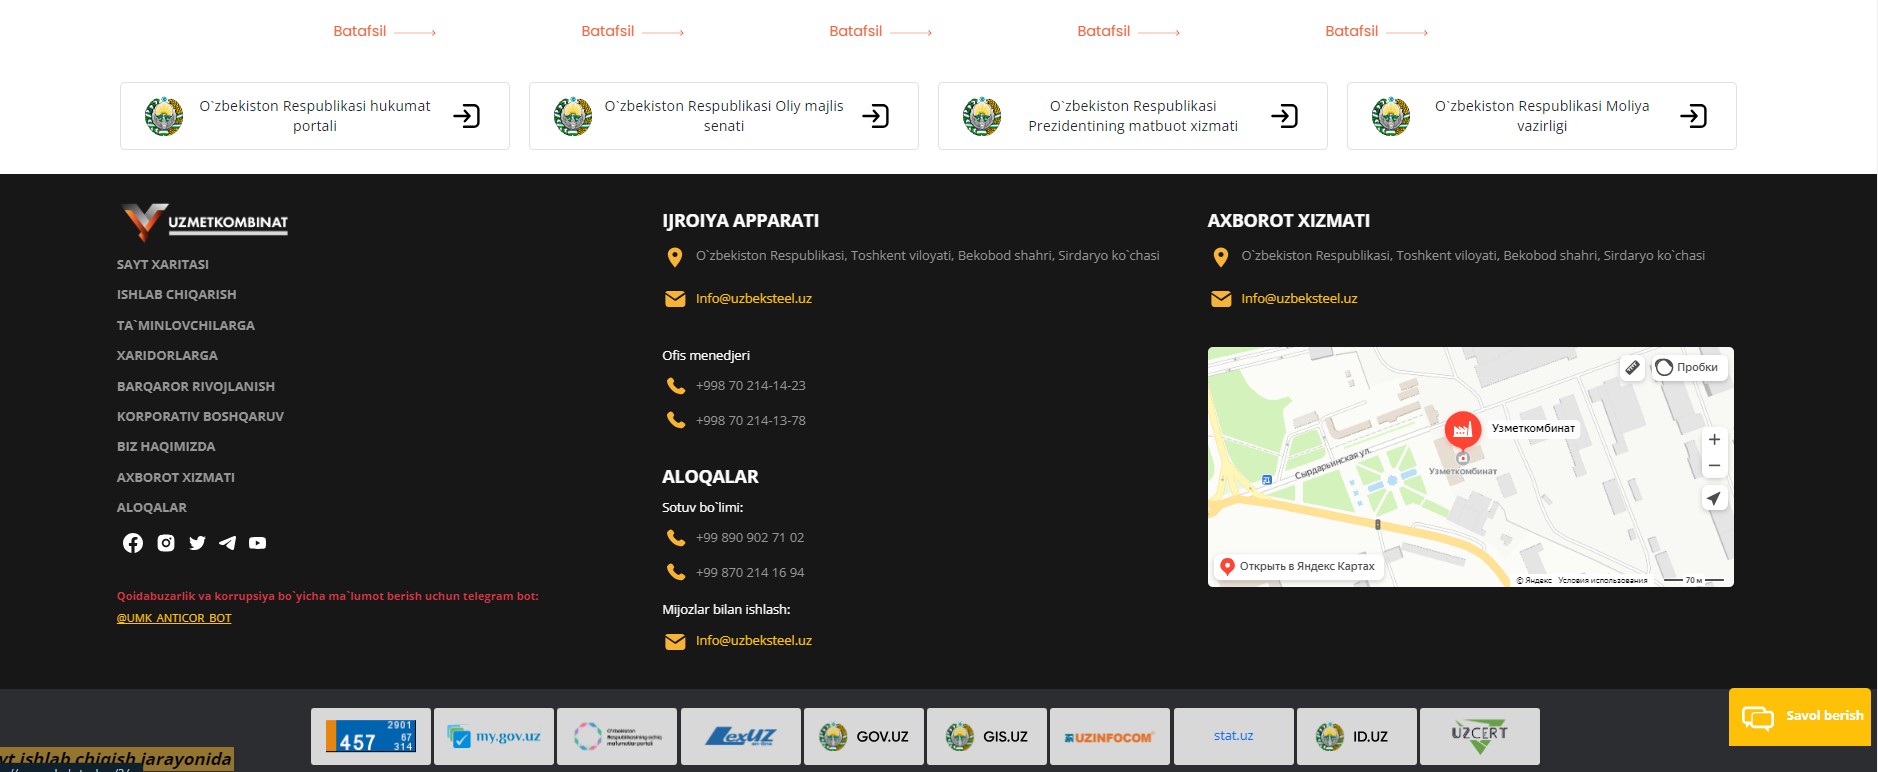This screenshot has height=772, width=1878.
Task: Zoom out on the Yandex map
Action: click(x=1714, y=466)
